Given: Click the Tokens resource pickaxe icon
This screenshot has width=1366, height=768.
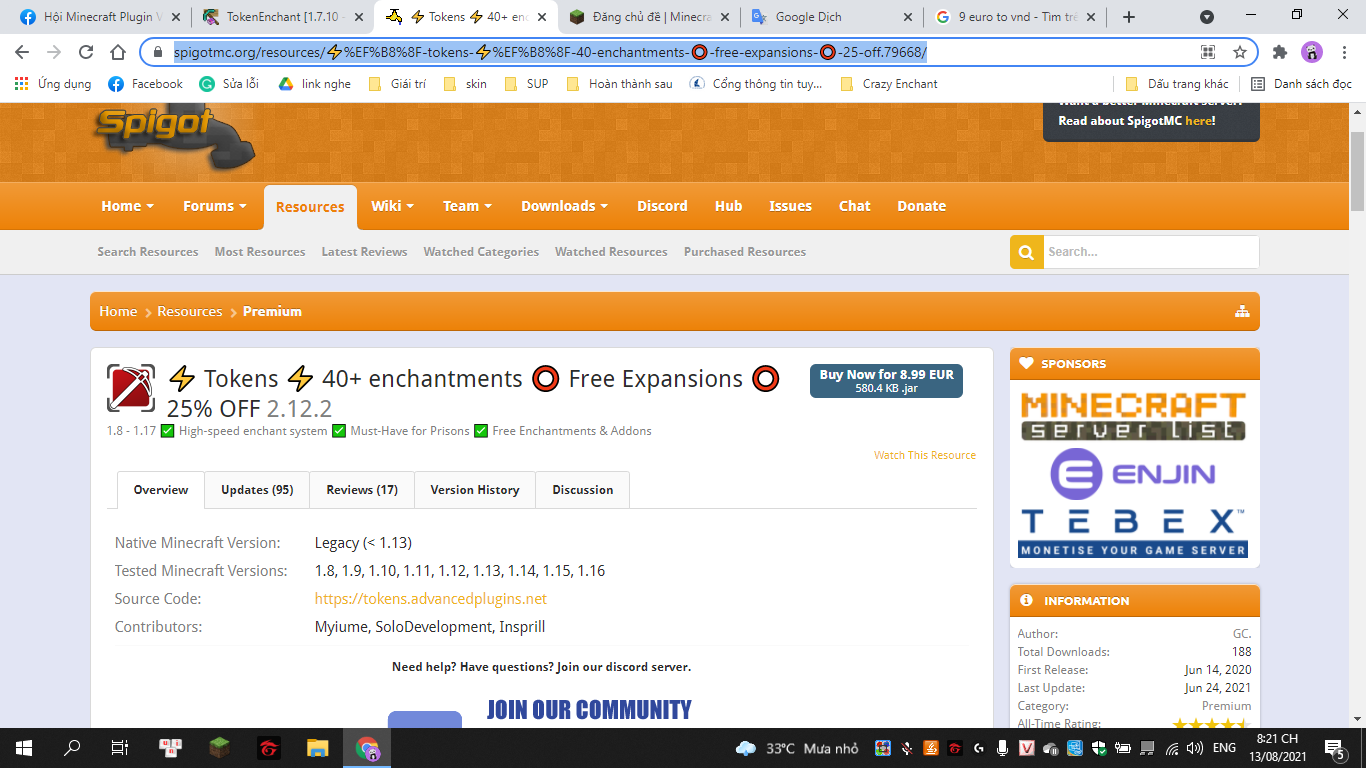Looking at the screenshot, I should tap(131, 388).
